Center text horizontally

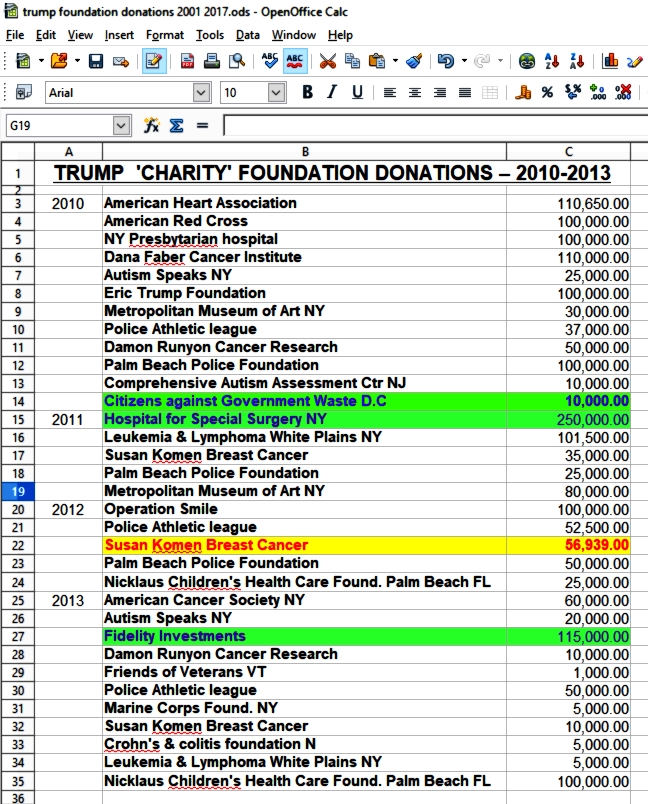(x=415, y=93)
